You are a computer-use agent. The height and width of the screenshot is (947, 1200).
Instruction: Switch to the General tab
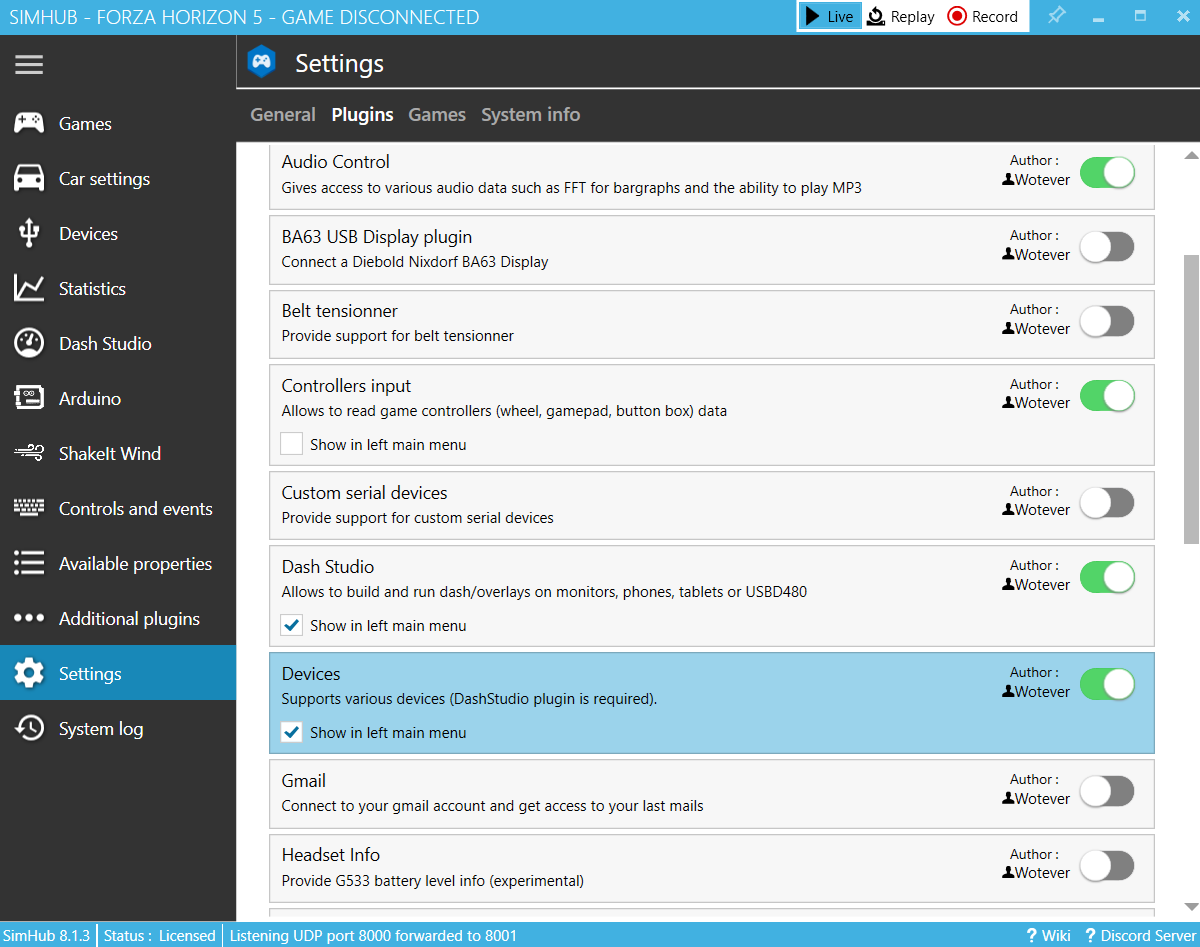(282, 115)
